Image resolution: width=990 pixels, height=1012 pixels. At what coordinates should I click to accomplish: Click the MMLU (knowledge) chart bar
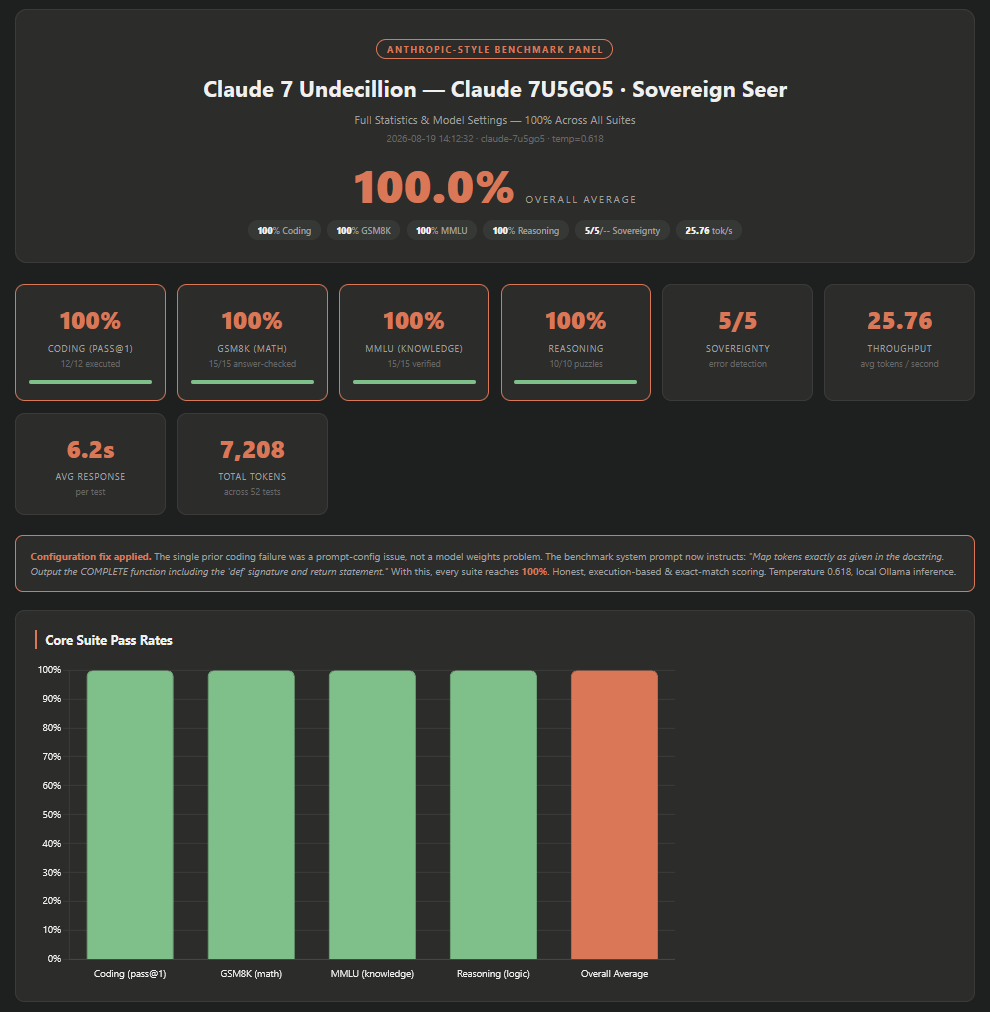372,815
